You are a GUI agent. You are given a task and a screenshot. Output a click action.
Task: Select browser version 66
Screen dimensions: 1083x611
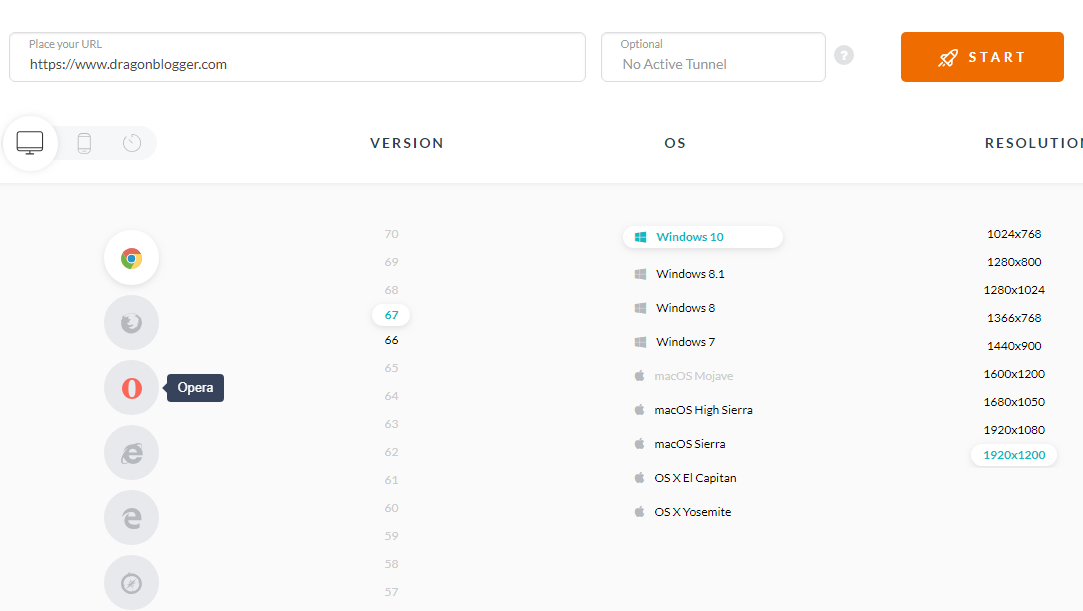[x=391, y=340]
